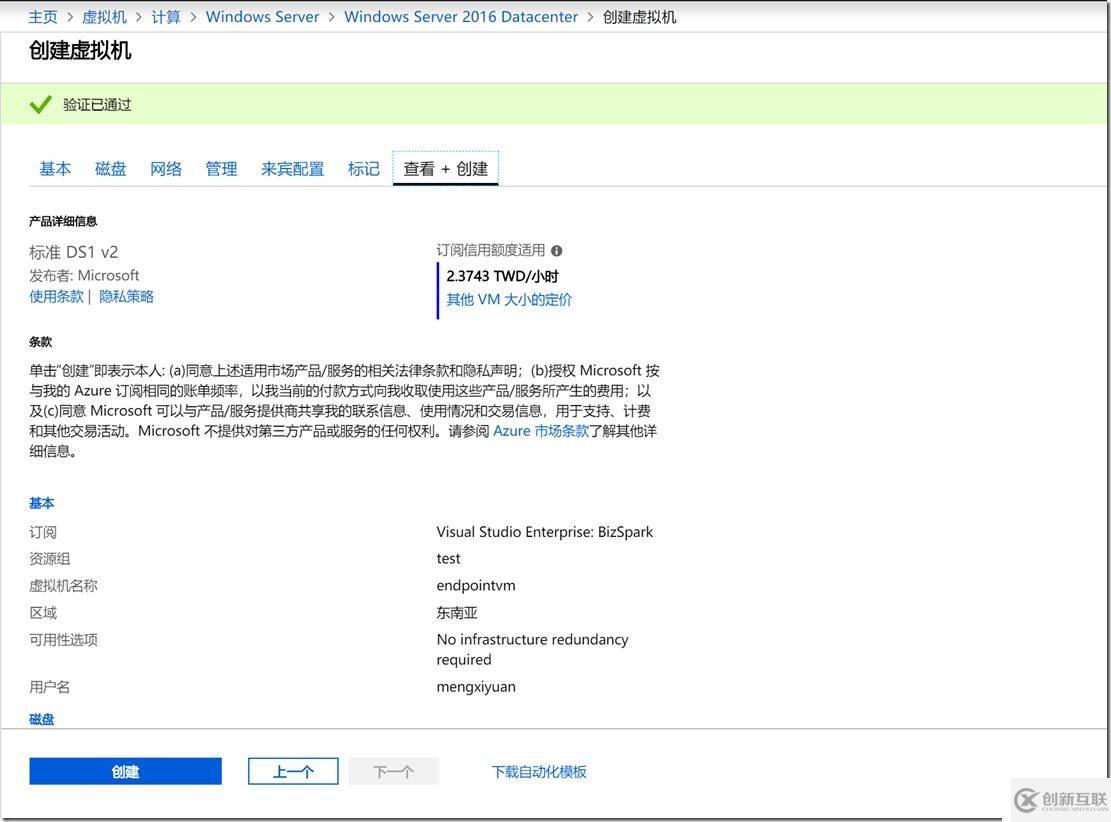Go to 主页 via the breadcrumb
Screen dimensions: 1111x822
point(42,16)
